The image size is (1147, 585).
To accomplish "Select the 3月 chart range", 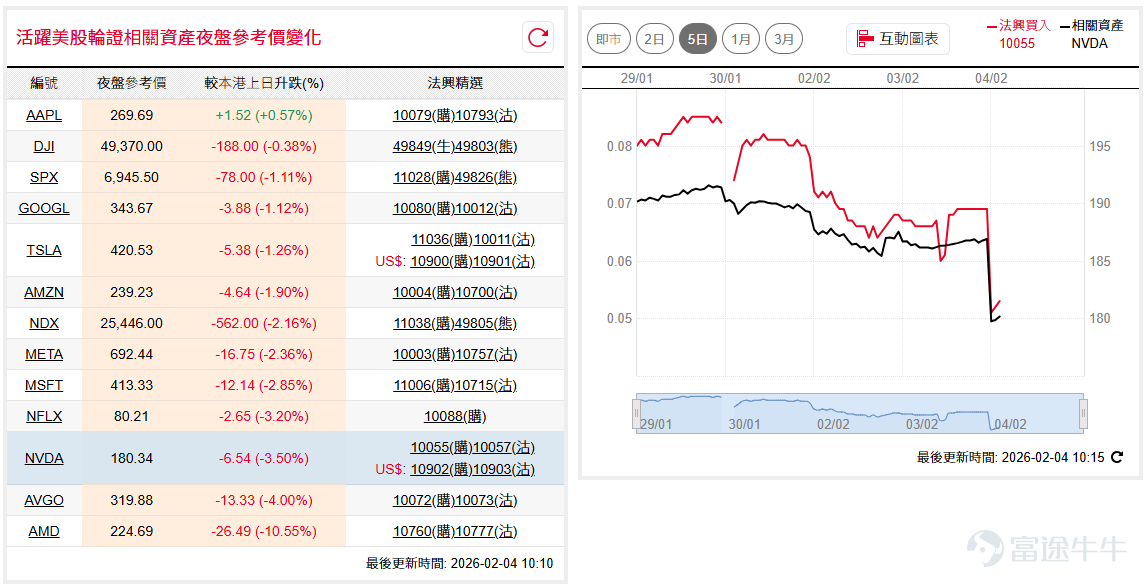I will click(x=783, y=39).
